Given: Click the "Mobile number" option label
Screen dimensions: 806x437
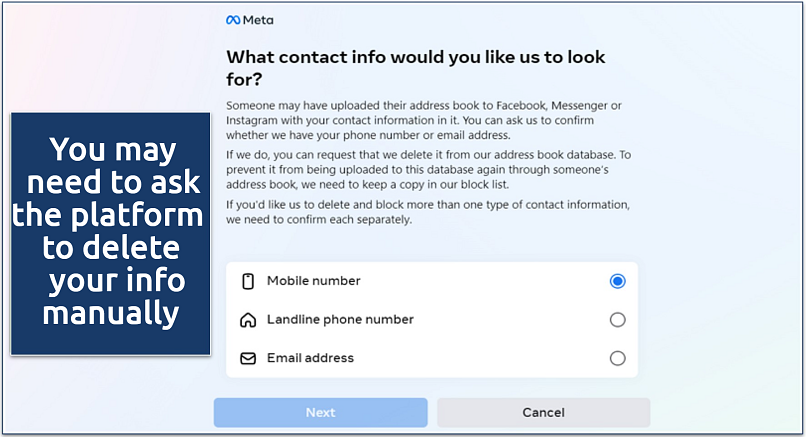Looking at the screenshot, I should 313,281.
